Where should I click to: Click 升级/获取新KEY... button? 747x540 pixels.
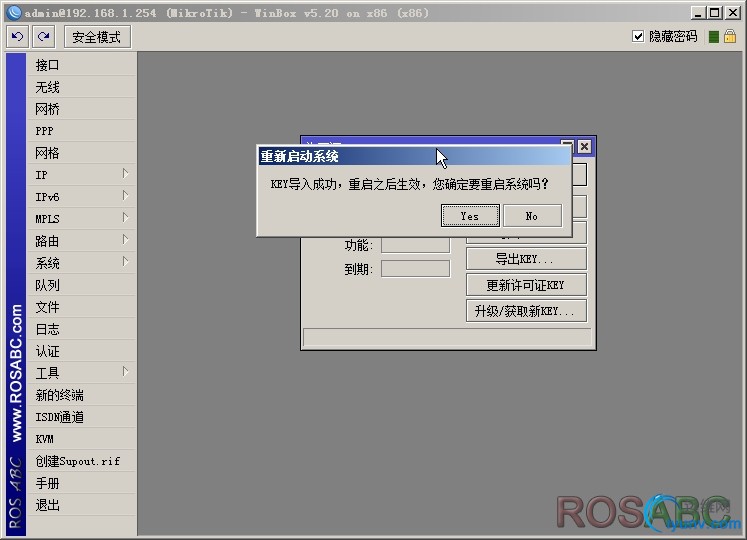(x=526, y=311)
